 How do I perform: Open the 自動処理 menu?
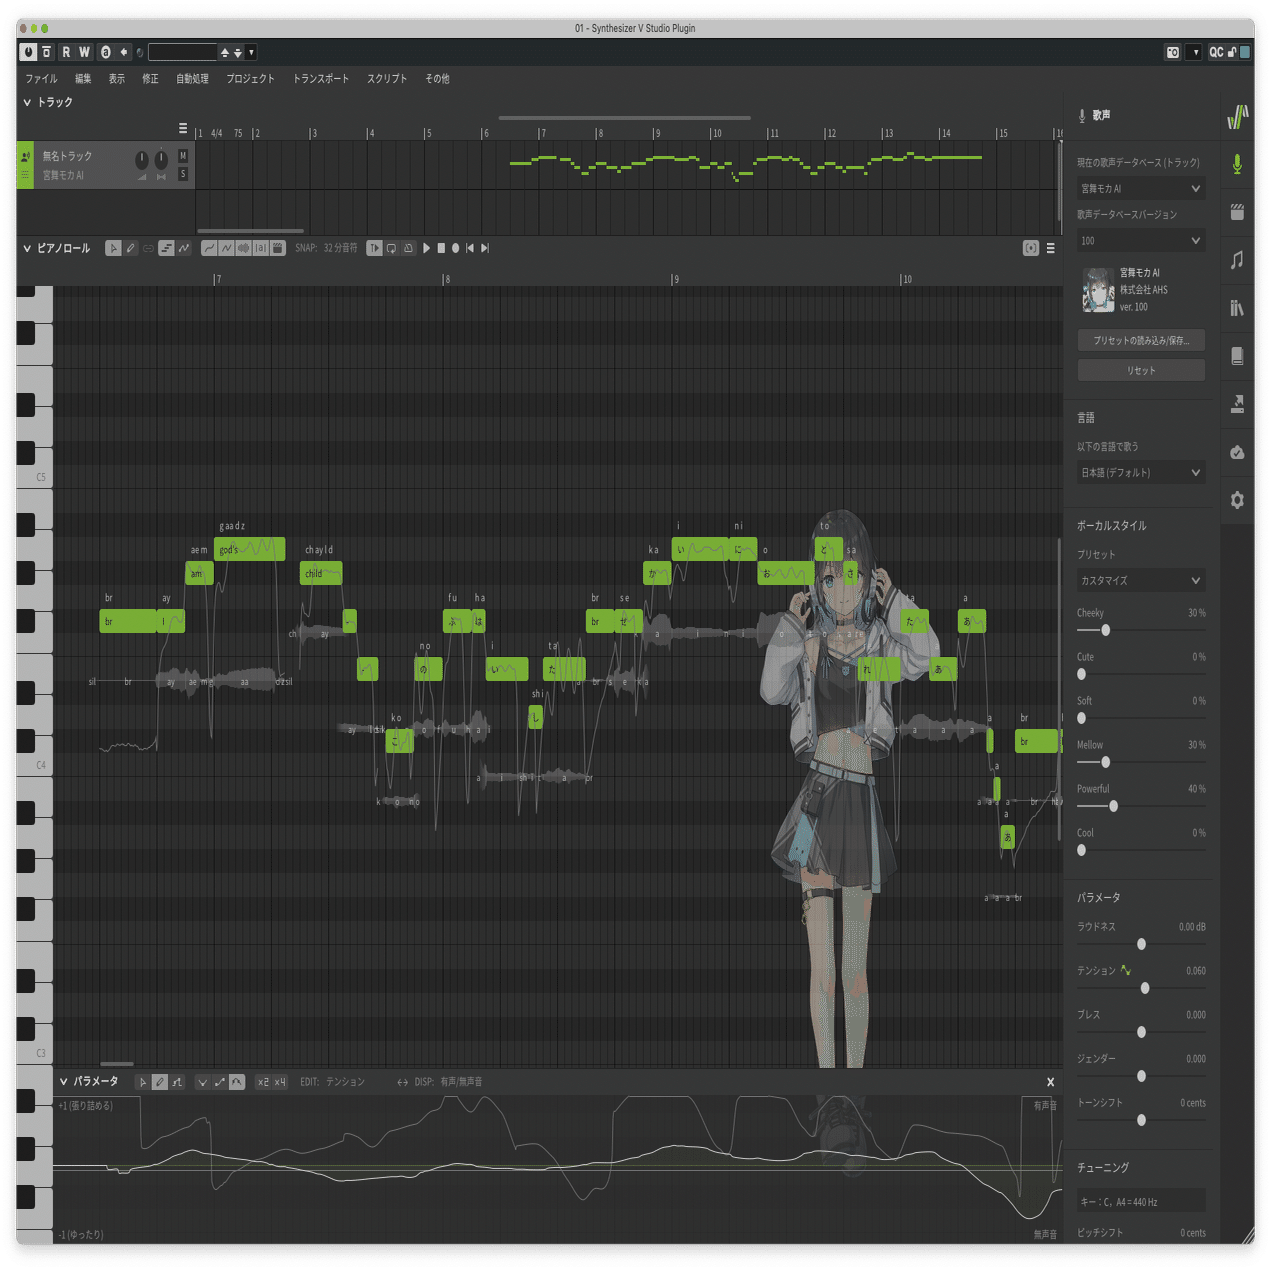pos(192,78)
